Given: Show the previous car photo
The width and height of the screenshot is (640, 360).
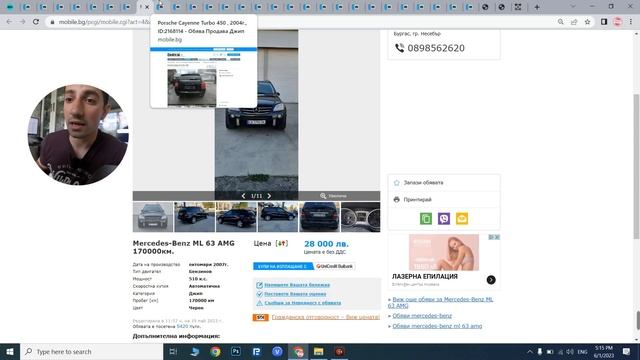Looking at the screenshot, I should (243, 196).
